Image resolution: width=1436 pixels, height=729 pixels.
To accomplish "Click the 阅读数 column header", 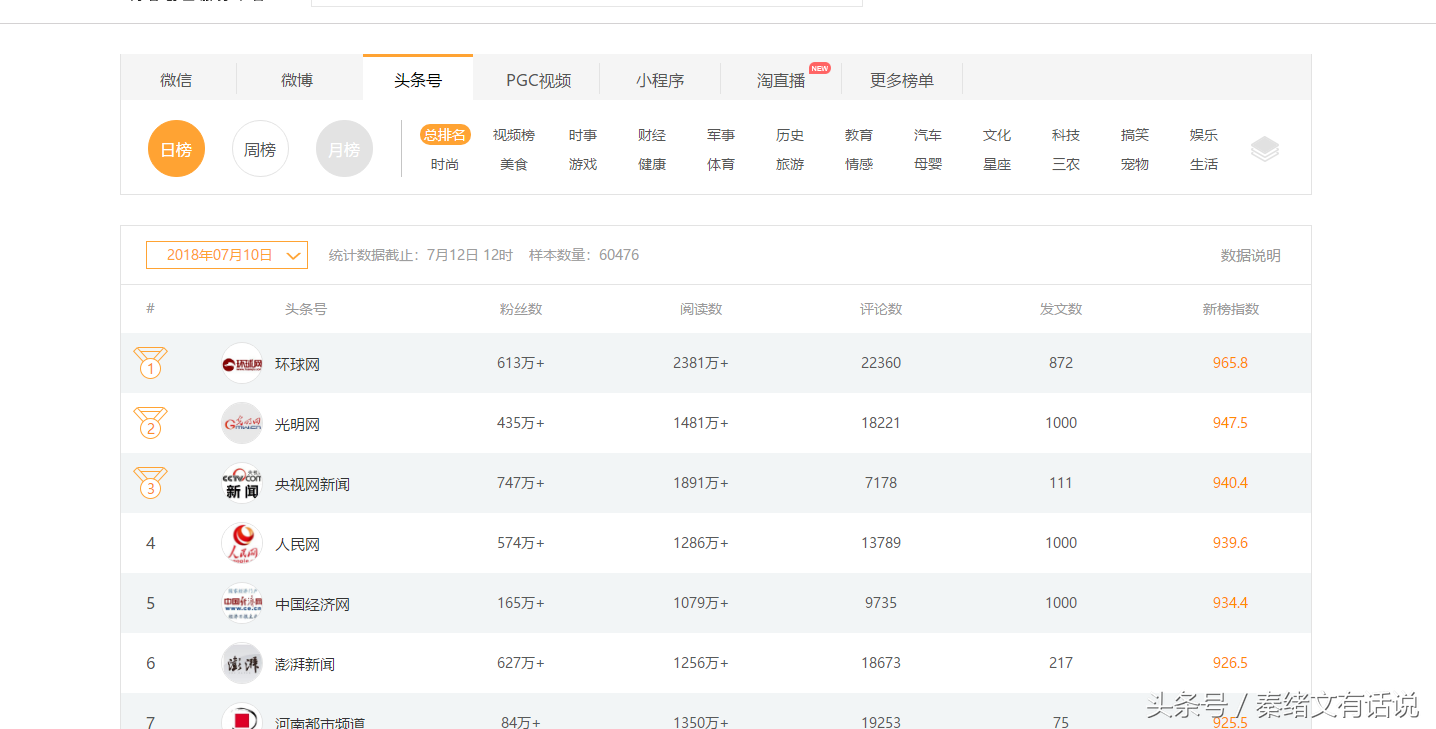I will pyautogui.click(x=701, y=309).
